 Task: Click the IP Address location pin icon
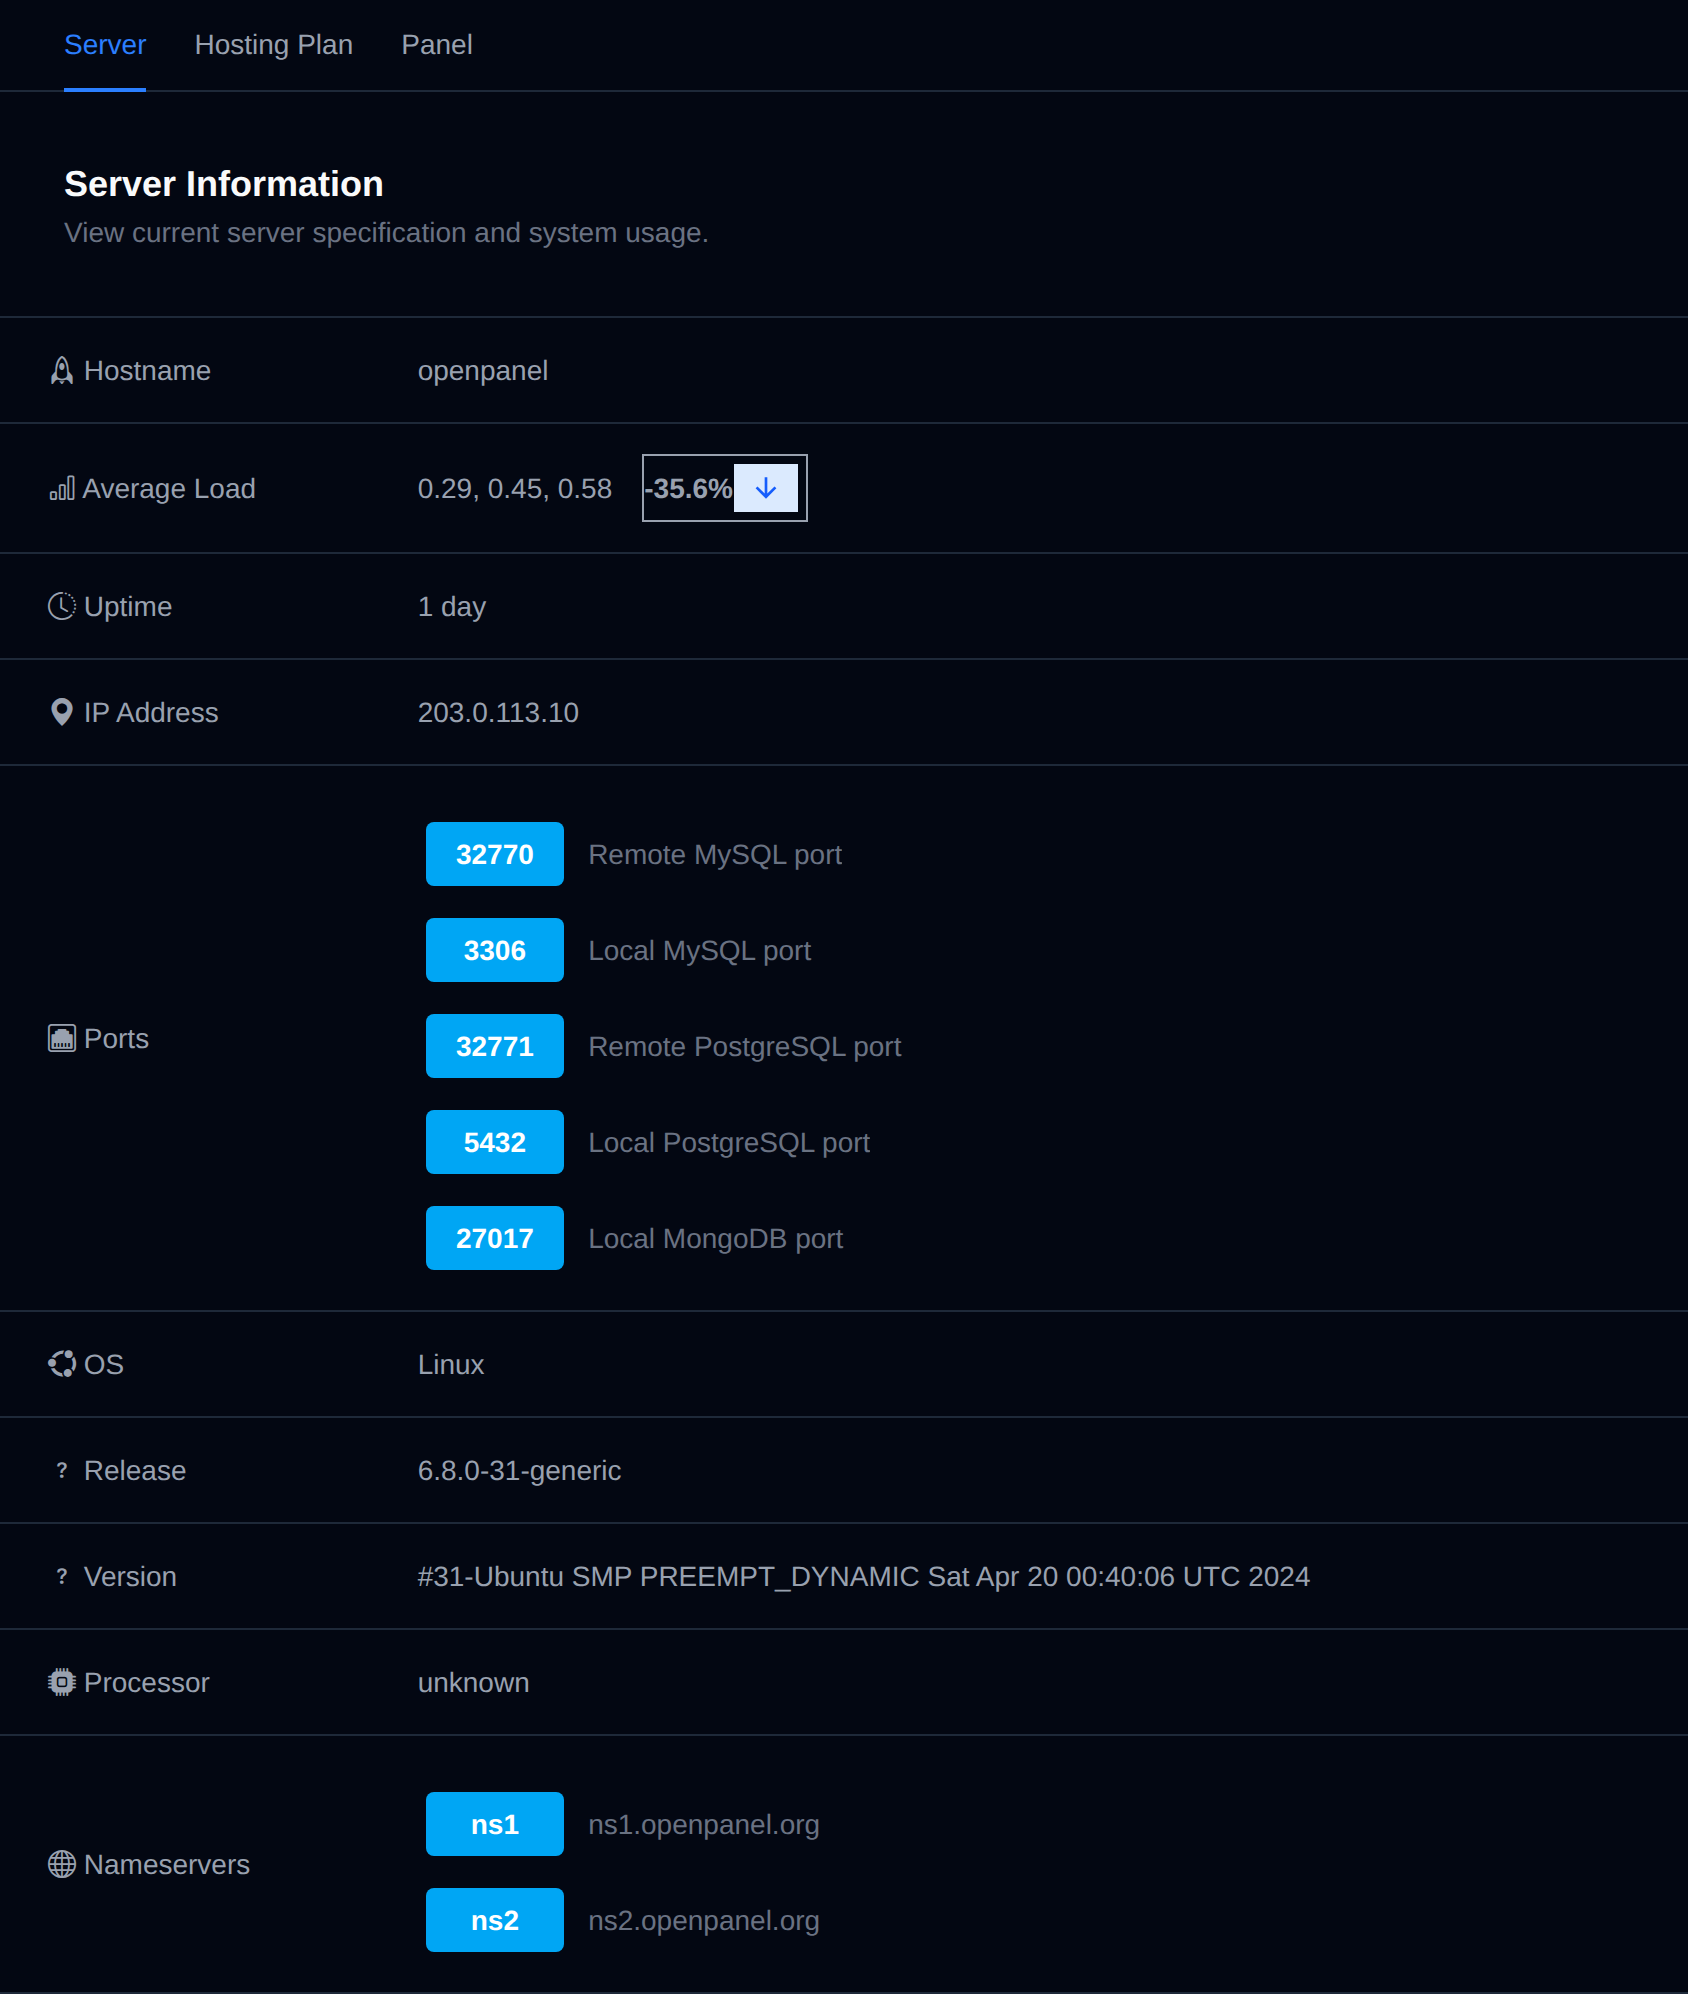[62, 713]
